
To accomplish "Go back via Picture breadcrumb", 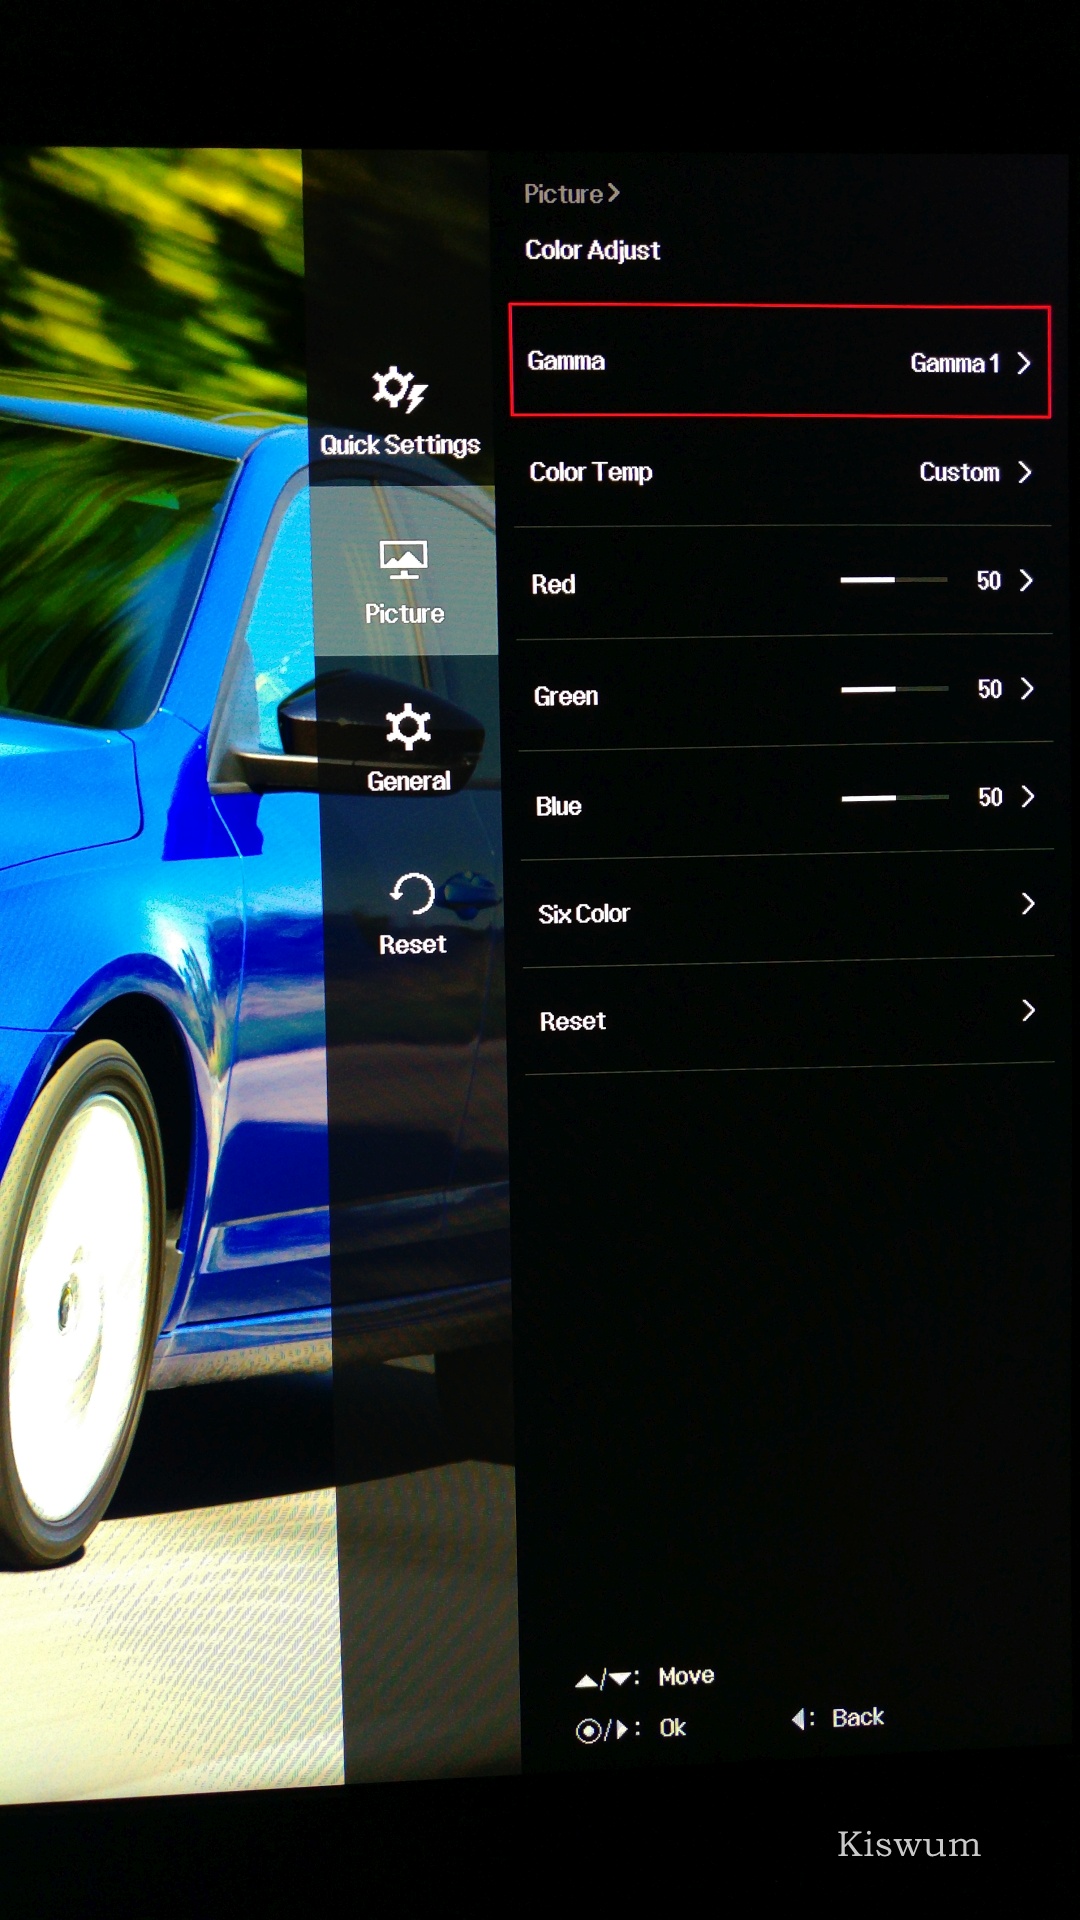I will (x=572, y=193).
